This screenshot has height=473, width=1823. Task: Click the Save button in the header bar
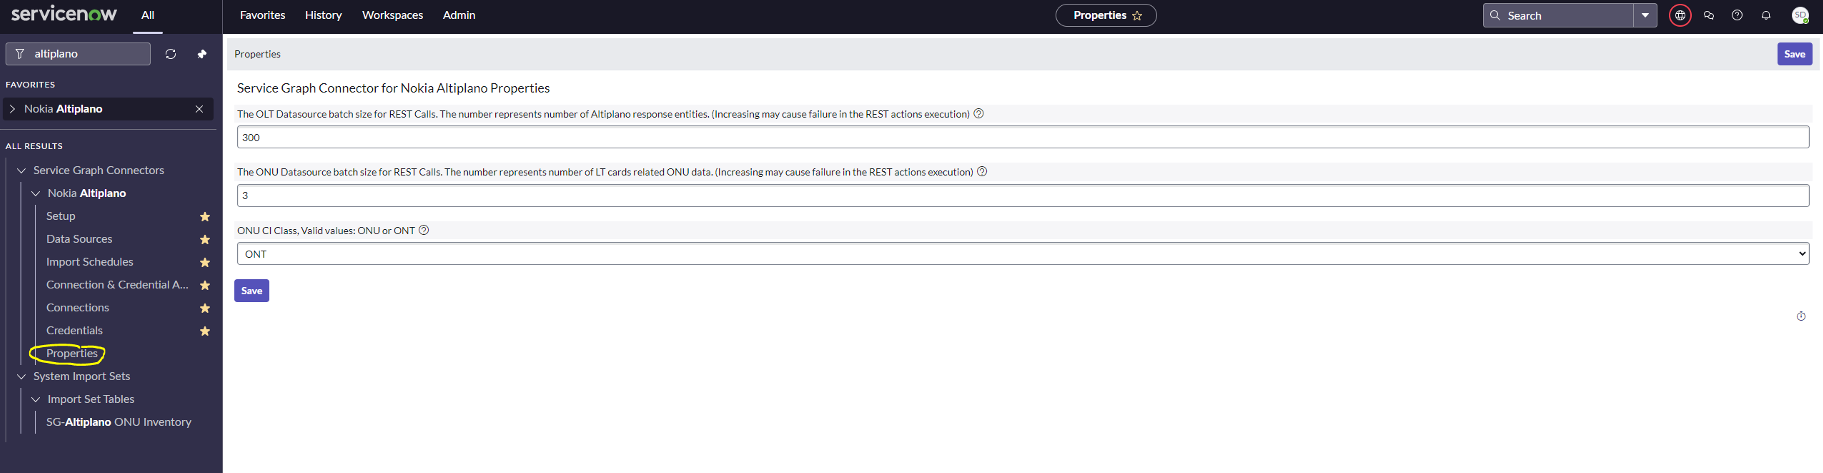1795,54
